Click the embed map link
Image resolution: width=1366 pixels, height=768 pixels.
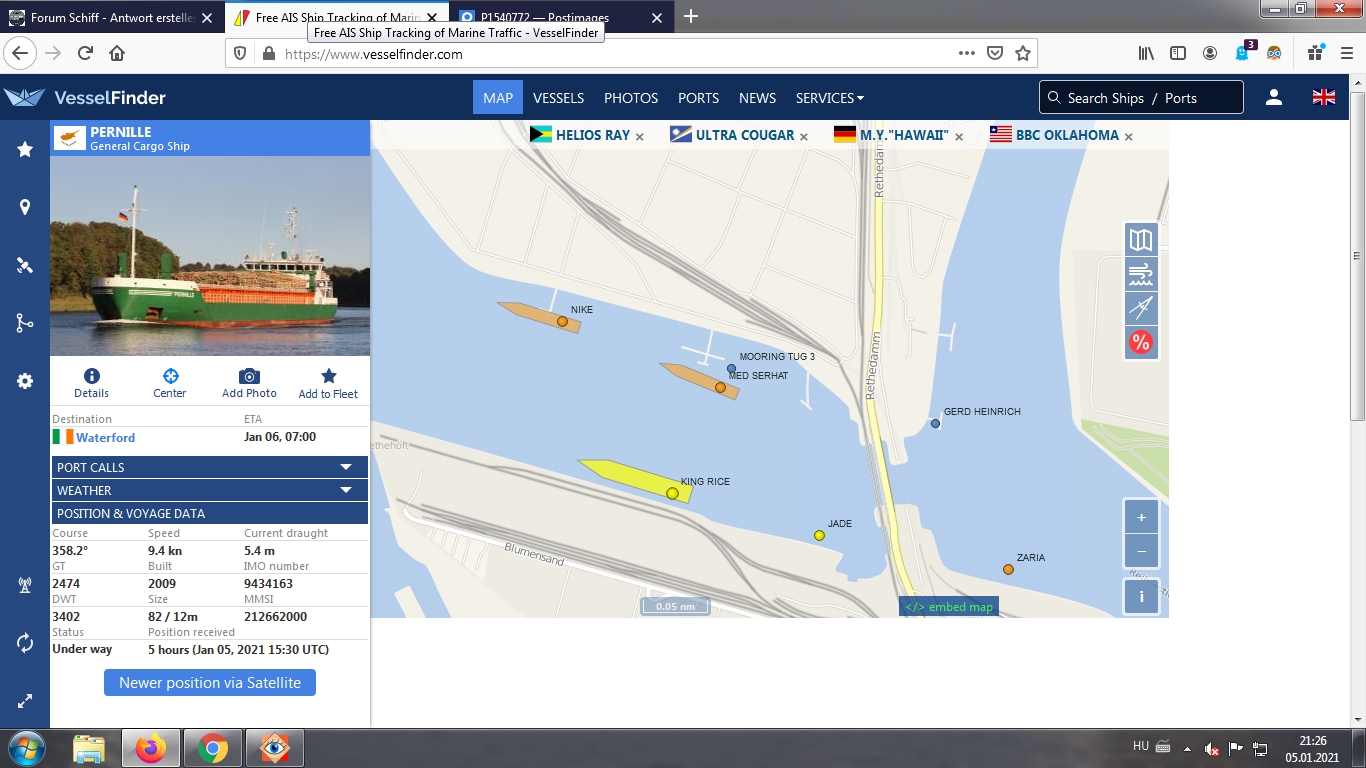pos(949,607)
